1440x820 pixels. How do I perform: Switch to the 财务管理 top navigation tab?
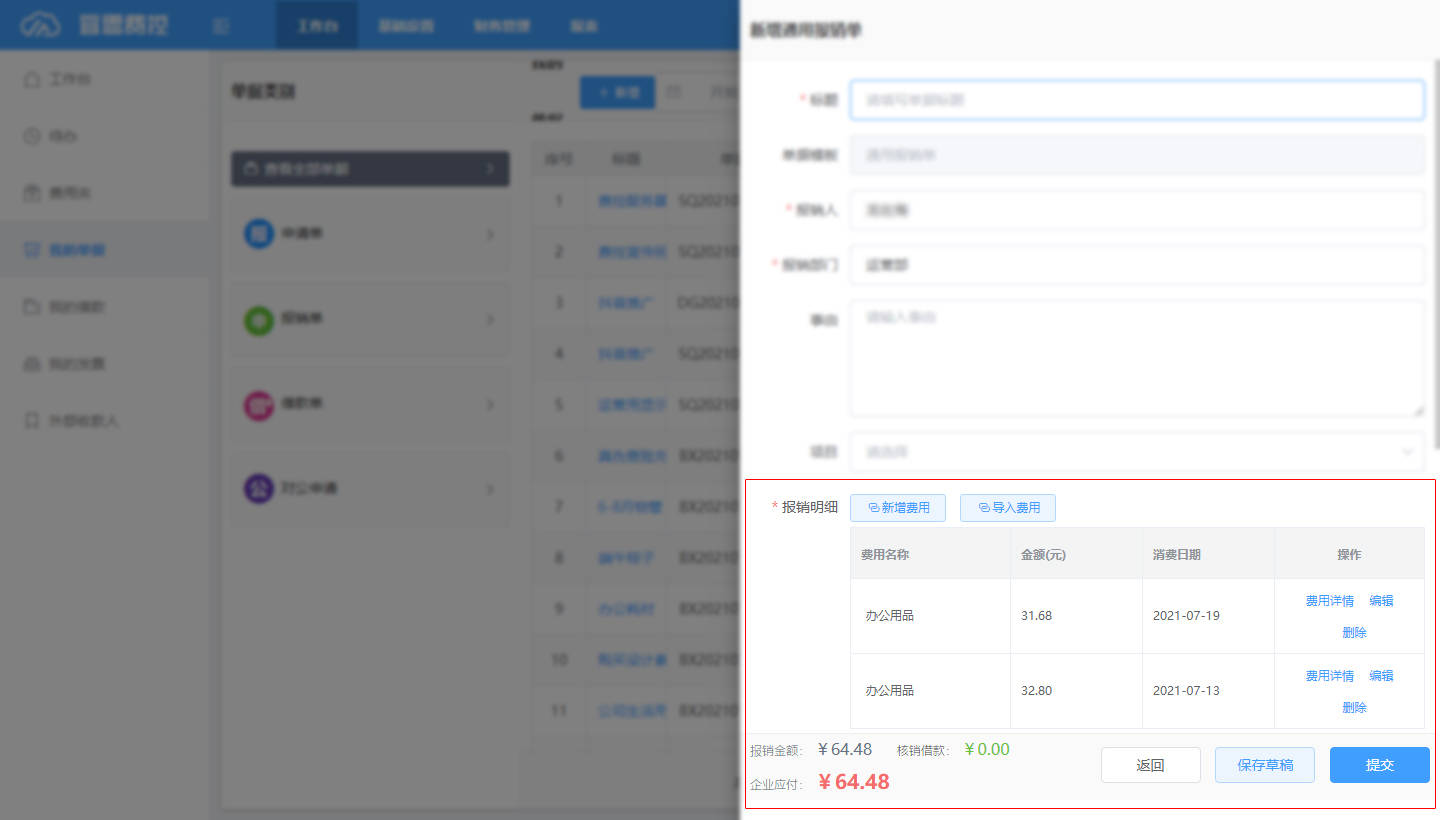[x=502, y=26]
